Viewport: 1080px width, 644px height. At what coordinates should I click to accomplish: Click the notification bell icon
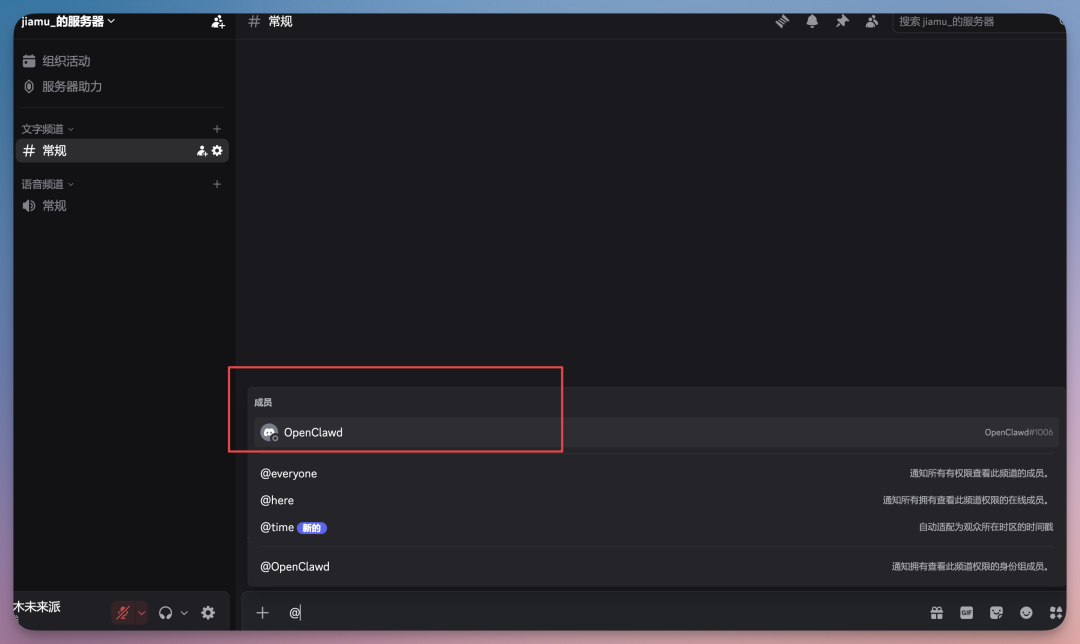pyautogui.click(x=812, y=21)
